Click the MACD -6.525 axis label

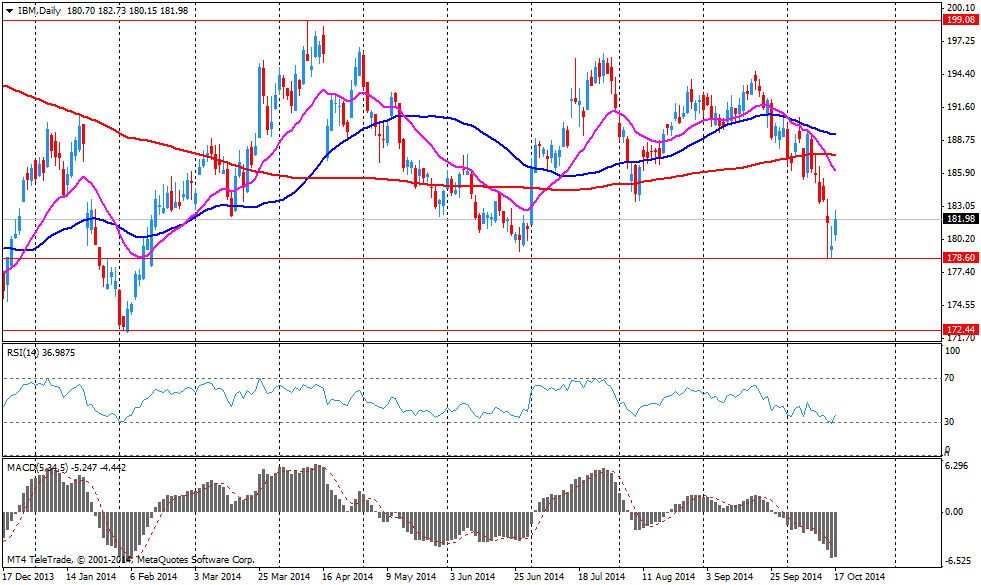(x=957, y=560)
